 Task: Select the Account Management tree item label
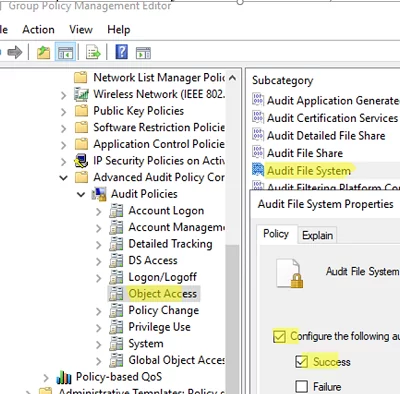[x=177, y=227]
